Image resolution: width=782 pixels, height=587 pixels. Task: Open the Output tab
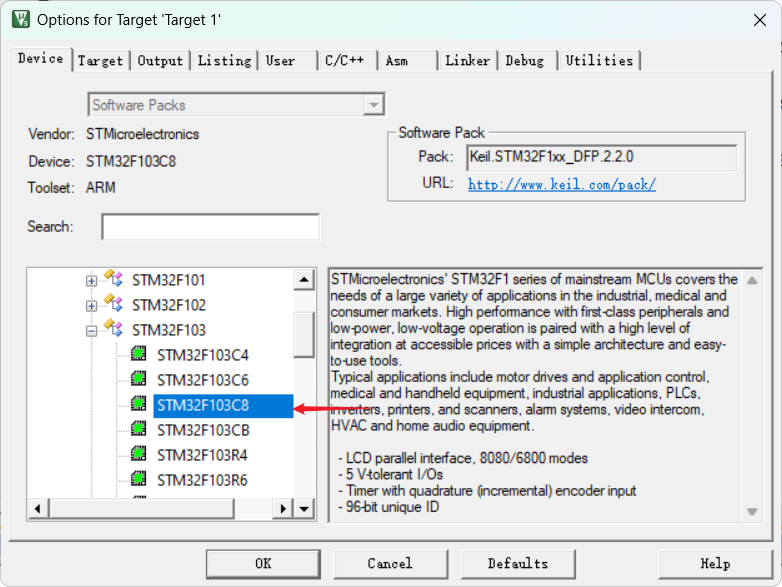point(160,61)
